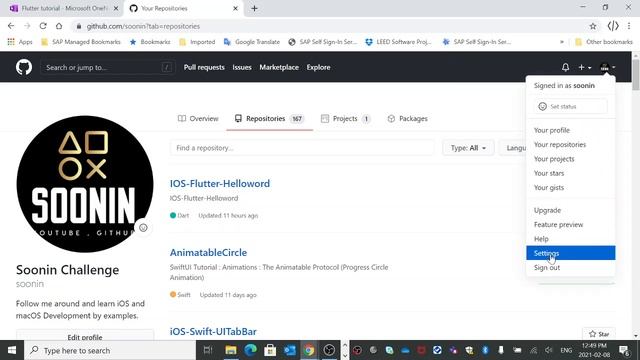Star the iOS-Swift-UITabBar repository
640x360 pixels.
pos(599,334)
